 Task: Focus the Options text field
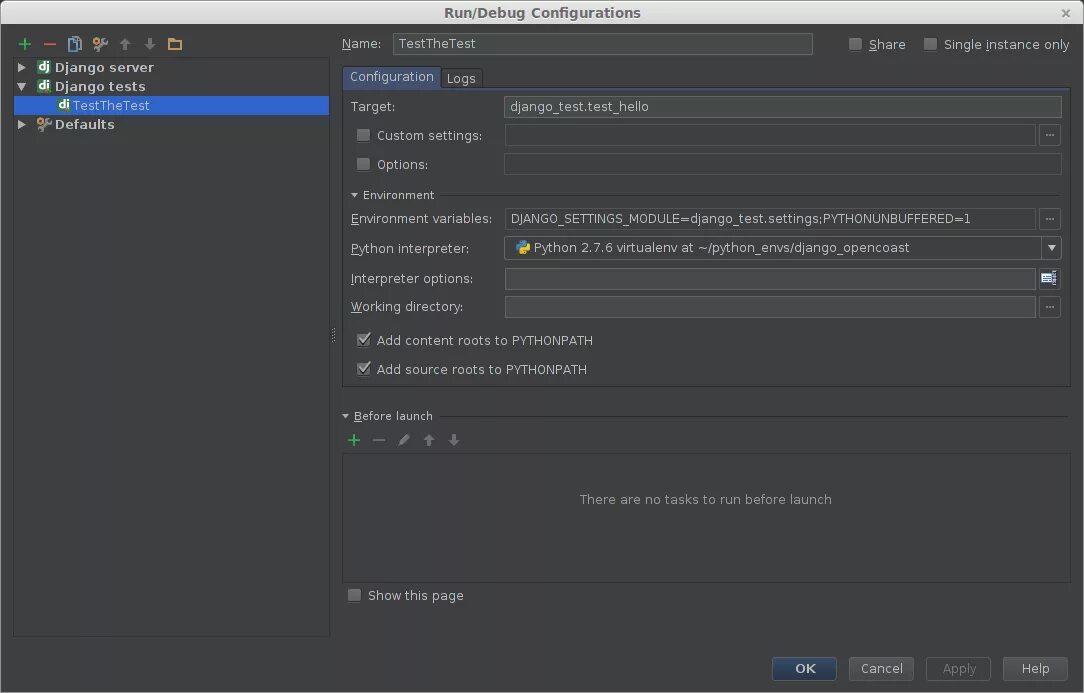point(783,165)
